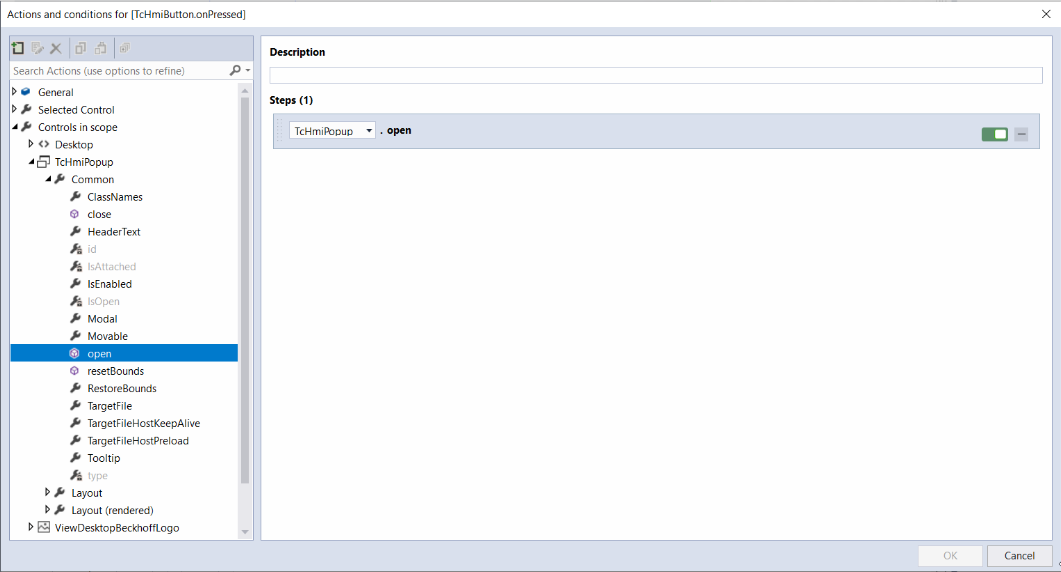Select the Modal property
This screenshot has height=572, width=1061.
pyautogui.click(x=102, y=319)
